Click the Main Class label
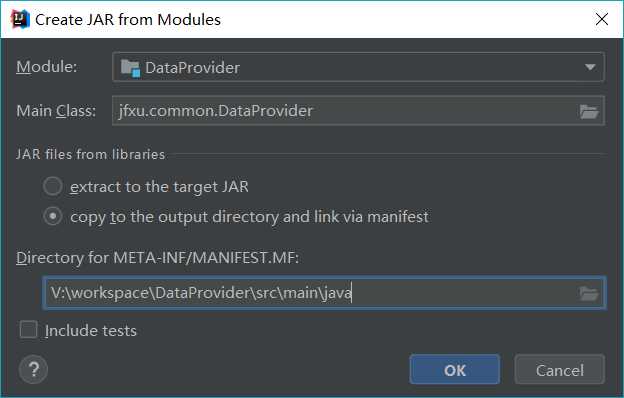Viewport: 624px width, 398px height. pyautogui.click(x=56, y=111)
